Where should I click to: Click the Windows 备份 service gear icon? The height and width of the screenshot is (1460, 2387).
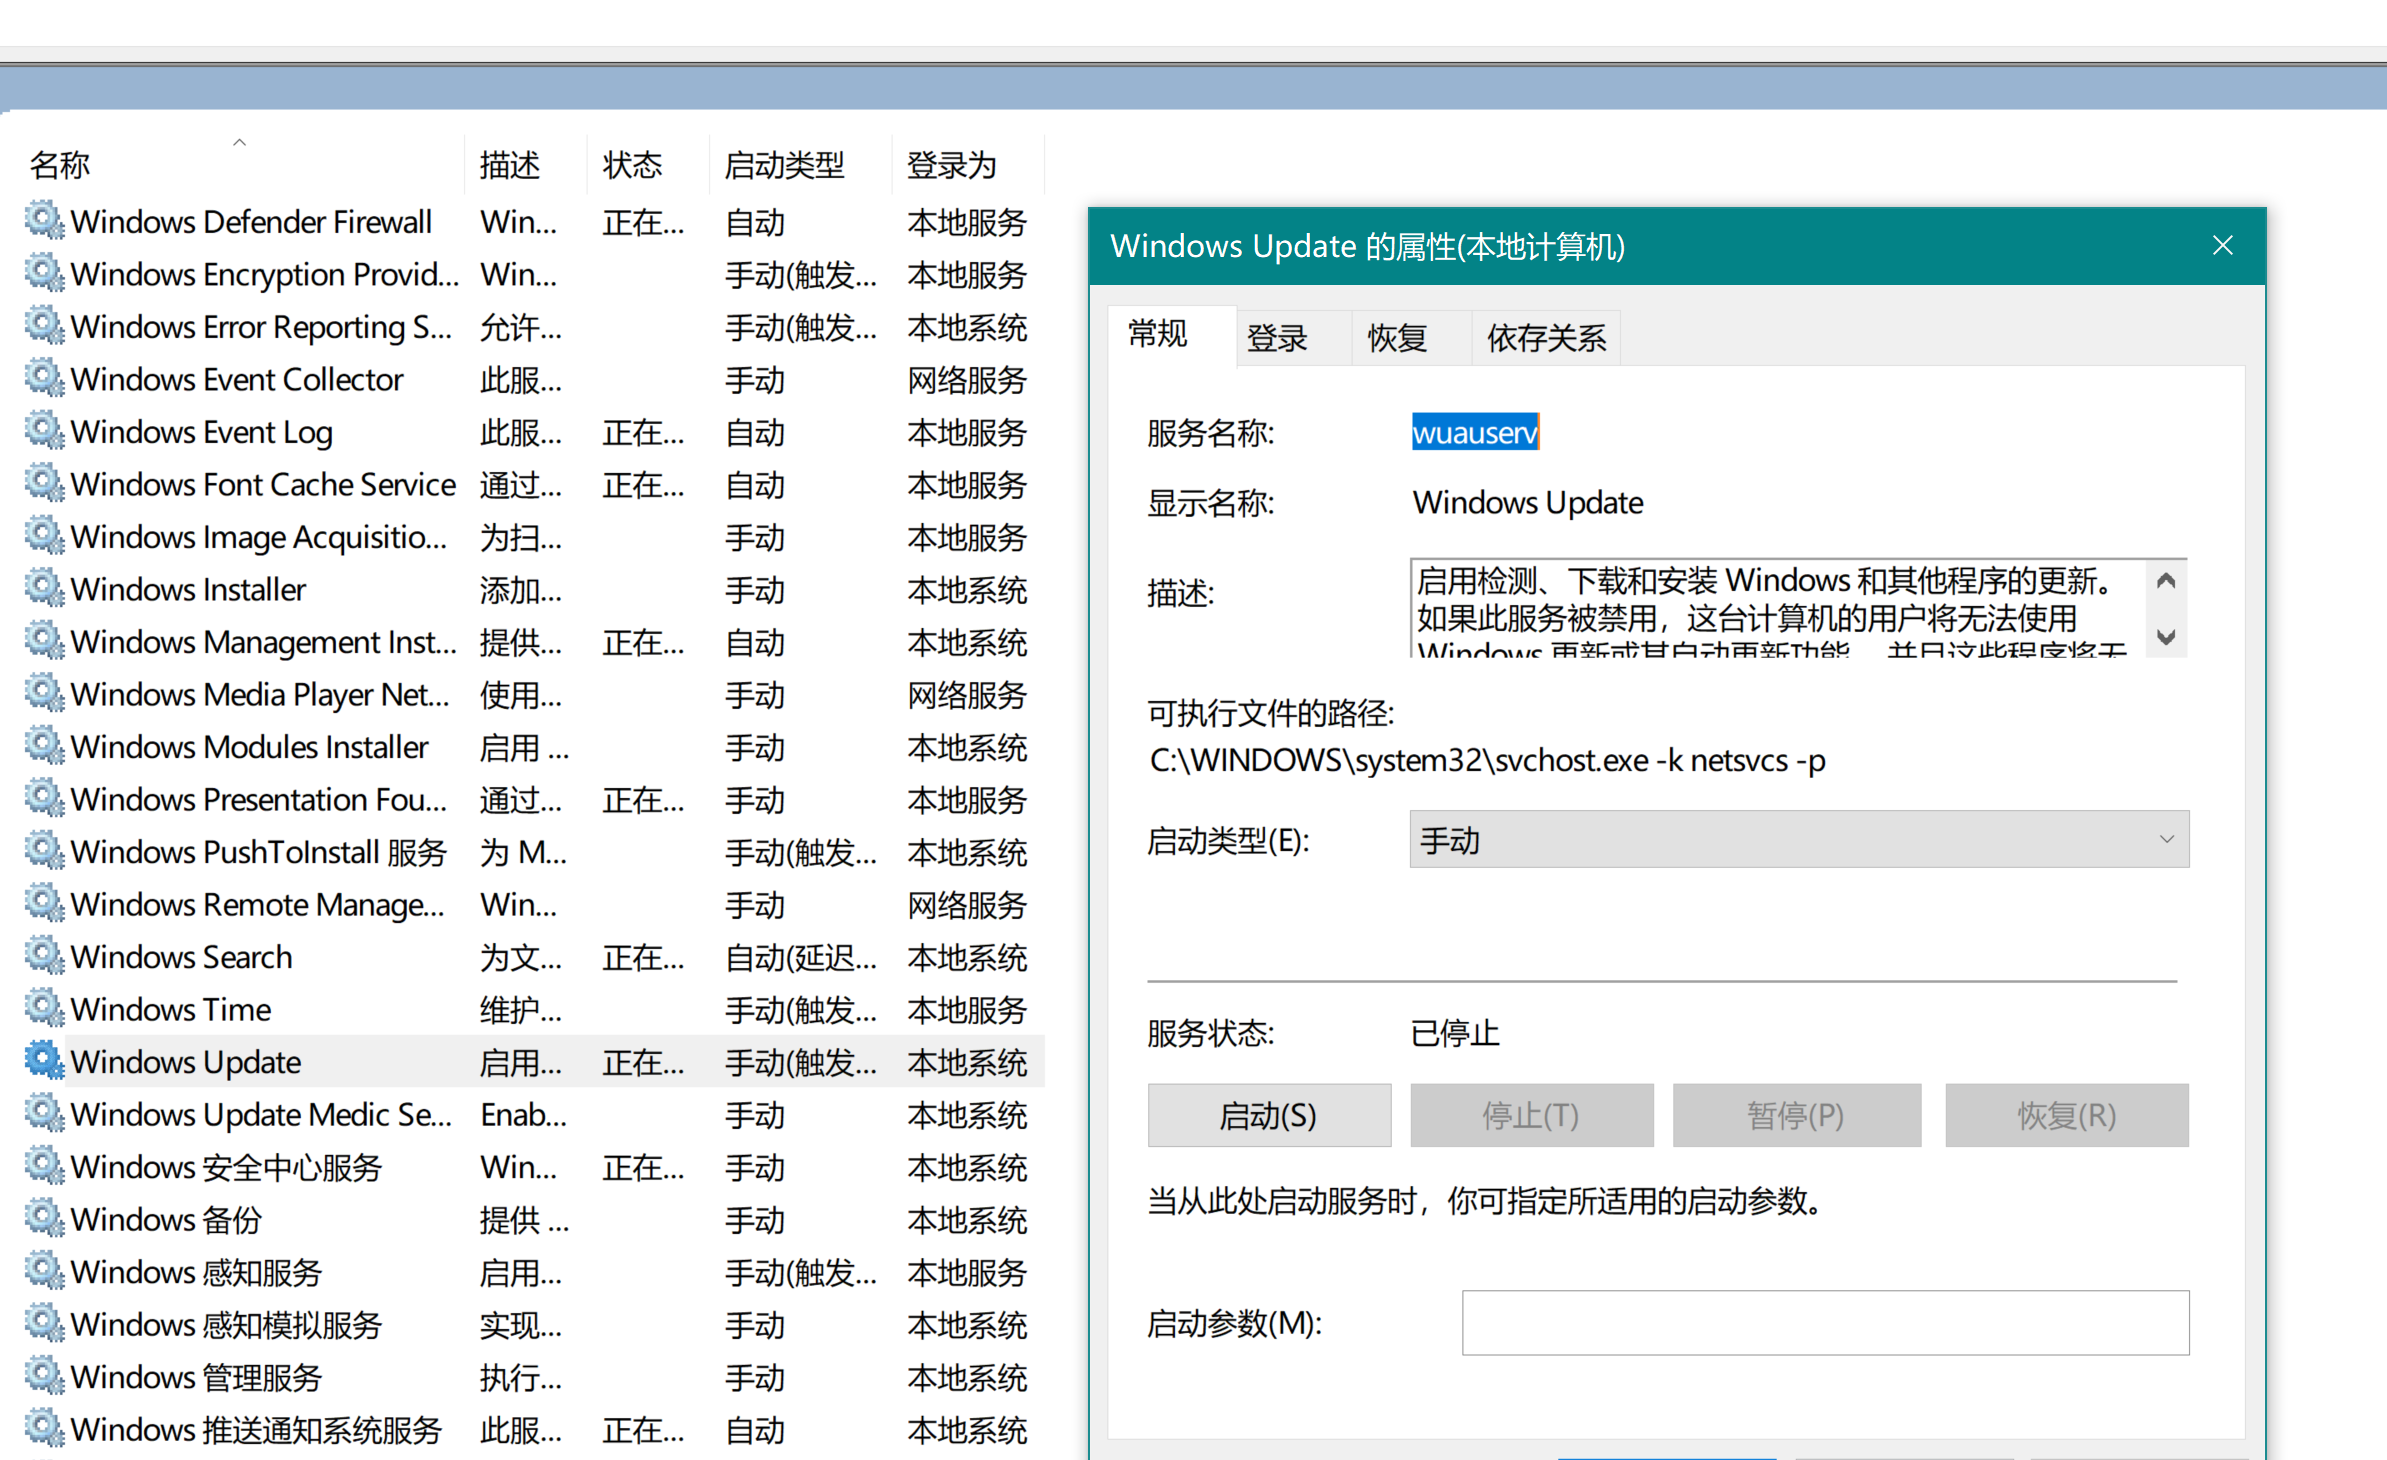click(x=44, y=1218)
